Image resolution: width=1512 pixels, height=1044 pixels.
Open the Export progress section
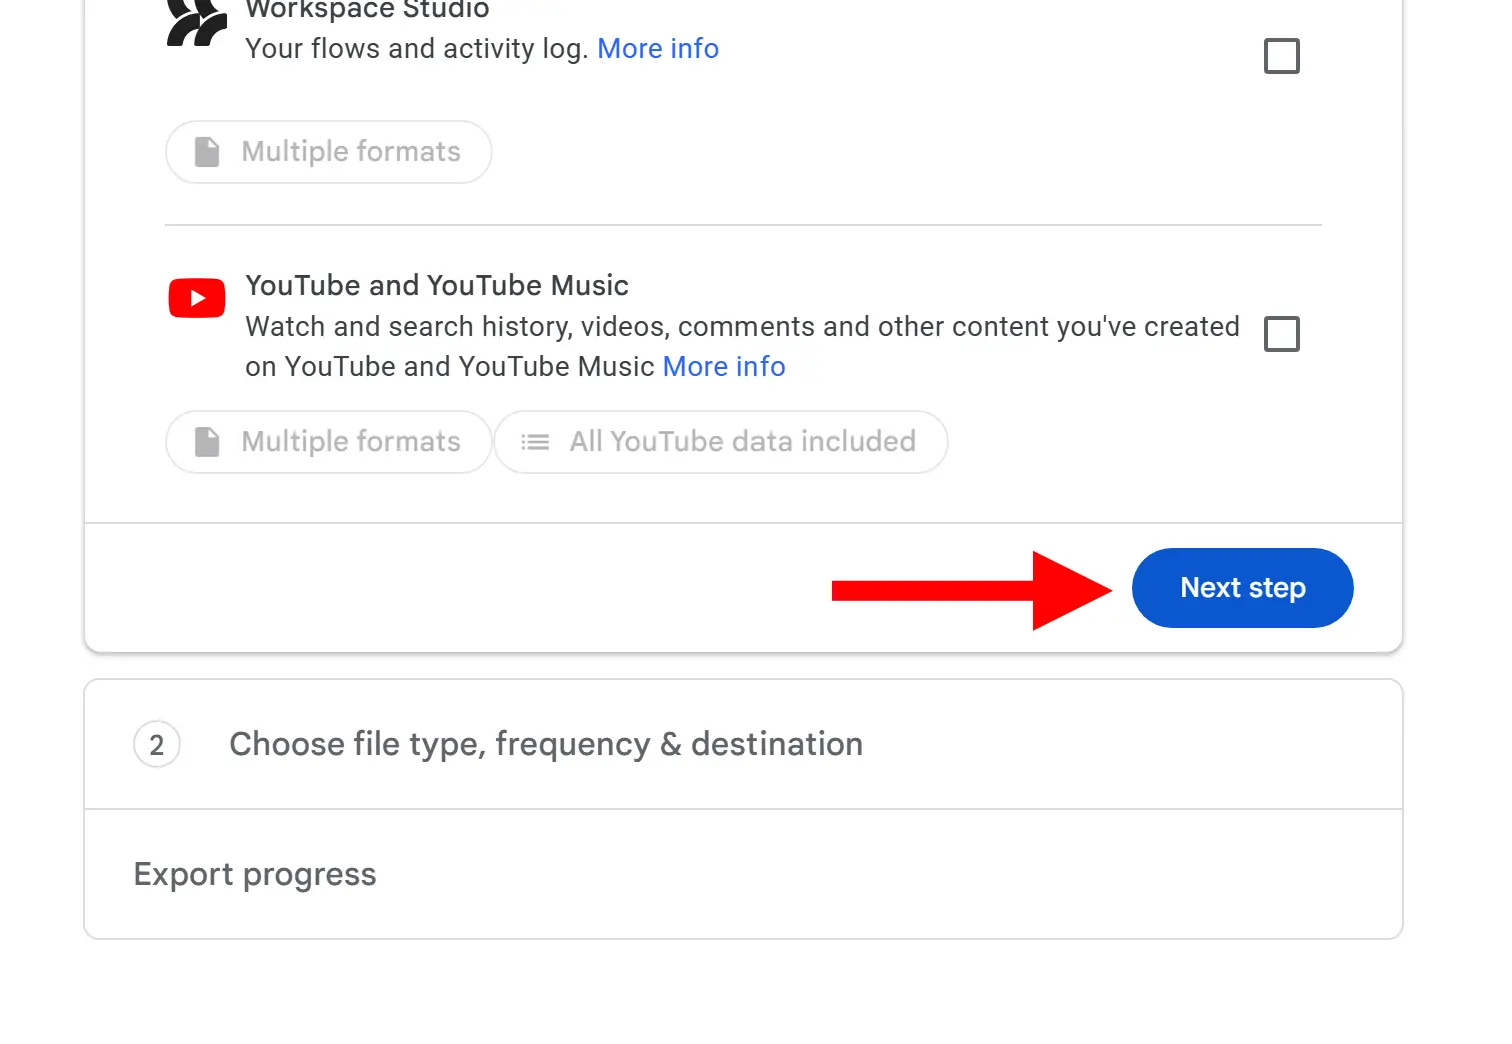(255, 875)
